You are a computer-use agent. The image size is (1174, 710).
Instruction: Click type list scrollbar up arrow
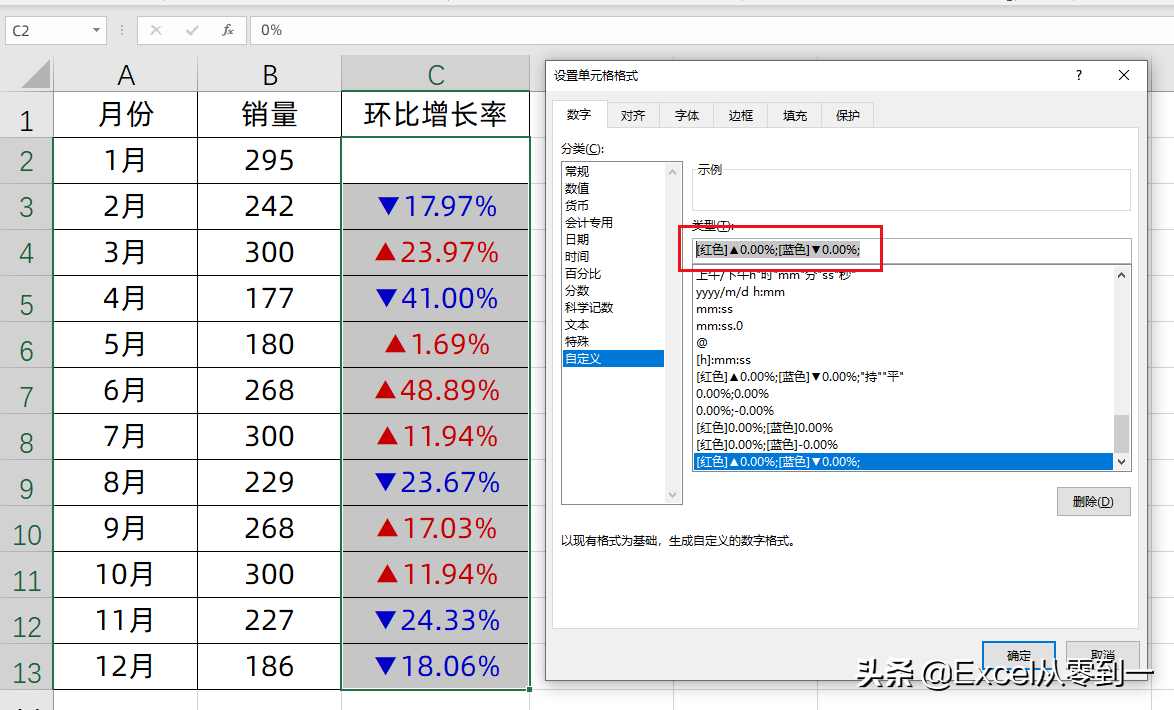(1122, 276)
